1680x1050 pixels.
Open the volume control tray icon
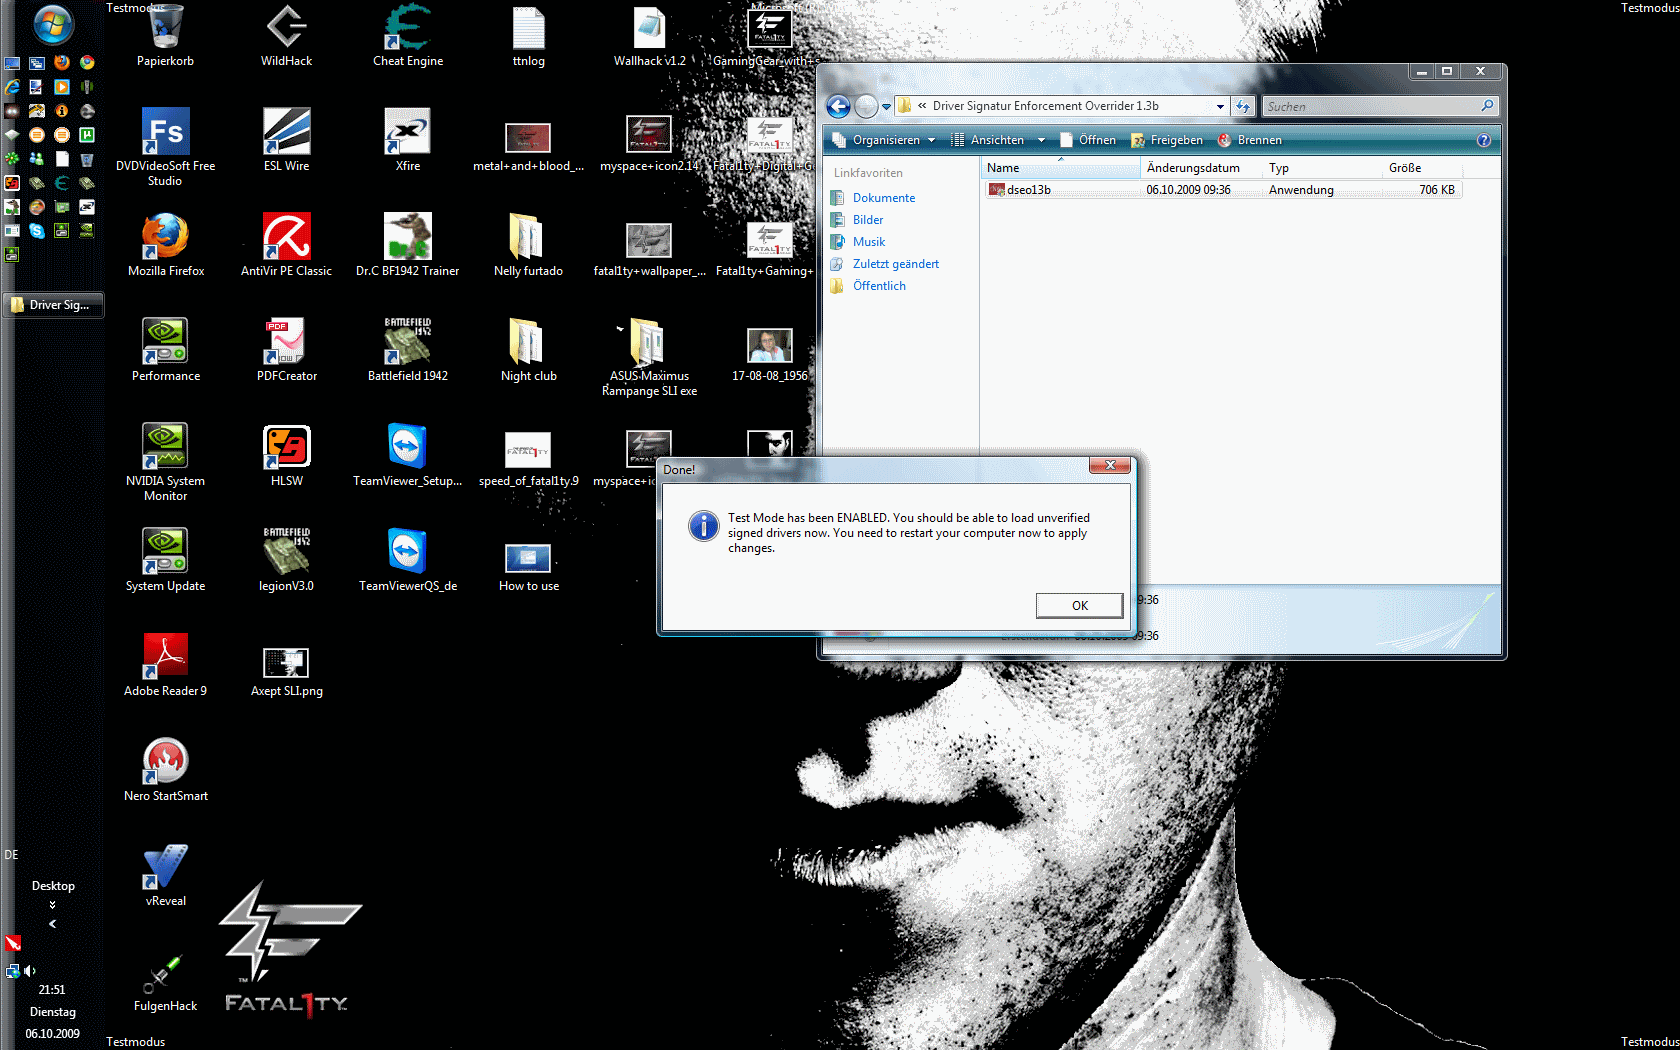coord(30,970)
